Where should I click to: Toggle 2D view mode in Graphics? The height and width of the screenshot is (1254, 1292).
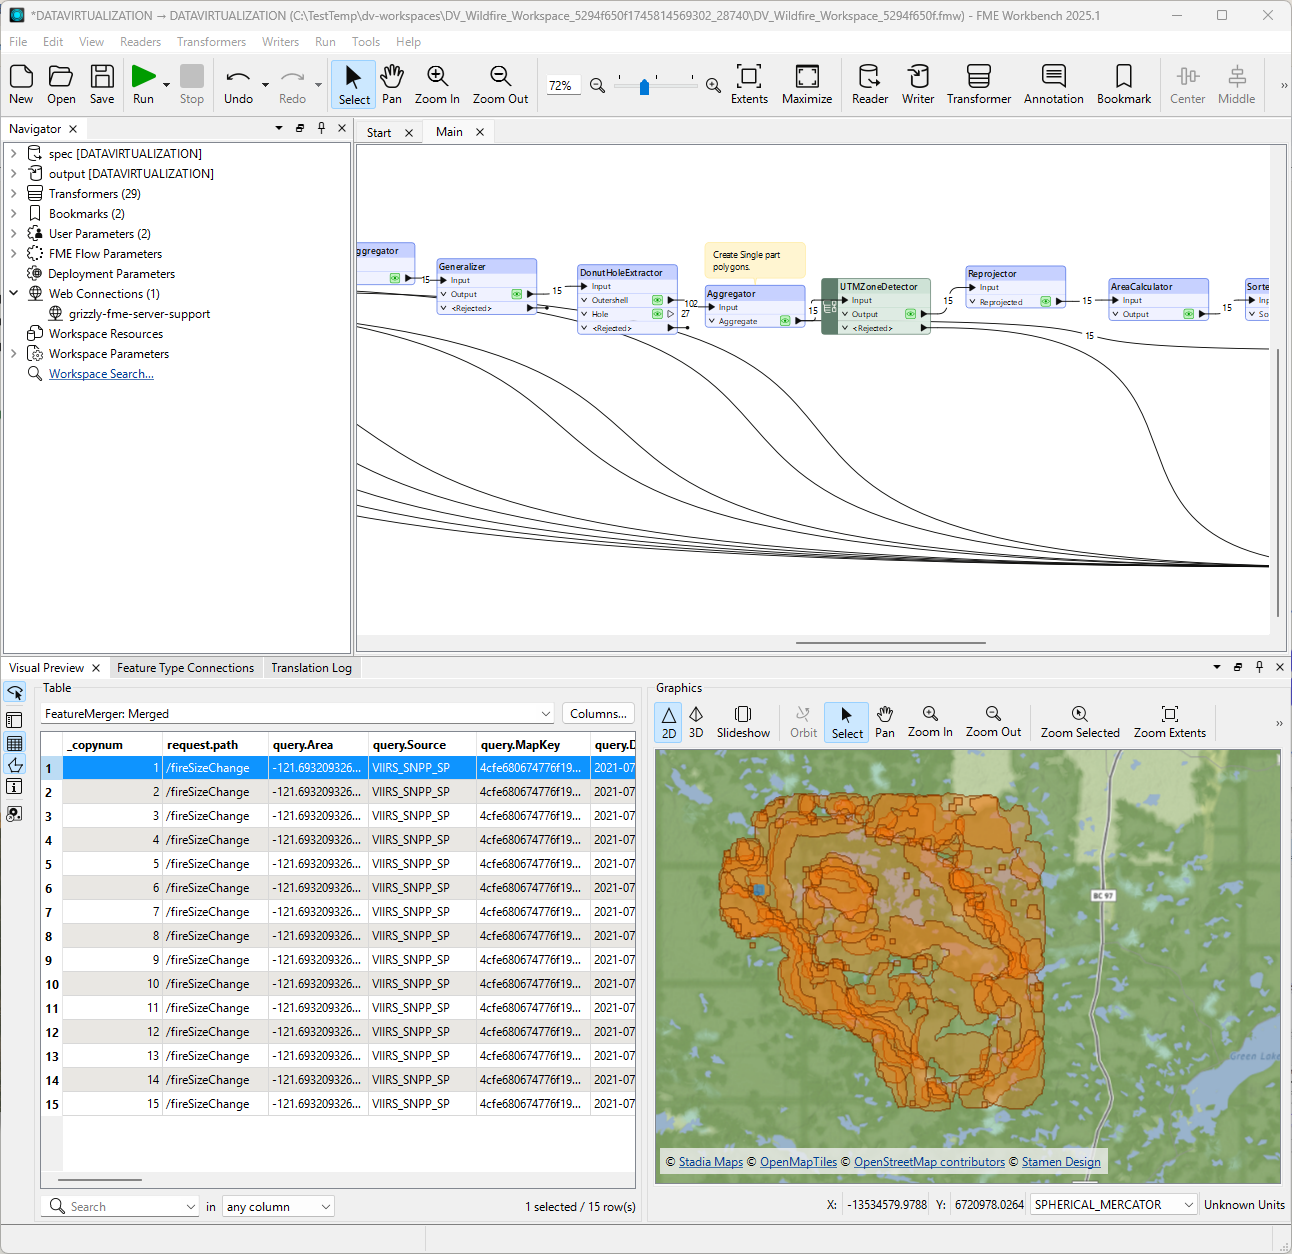pyautogui.click(x=669, y=721)
